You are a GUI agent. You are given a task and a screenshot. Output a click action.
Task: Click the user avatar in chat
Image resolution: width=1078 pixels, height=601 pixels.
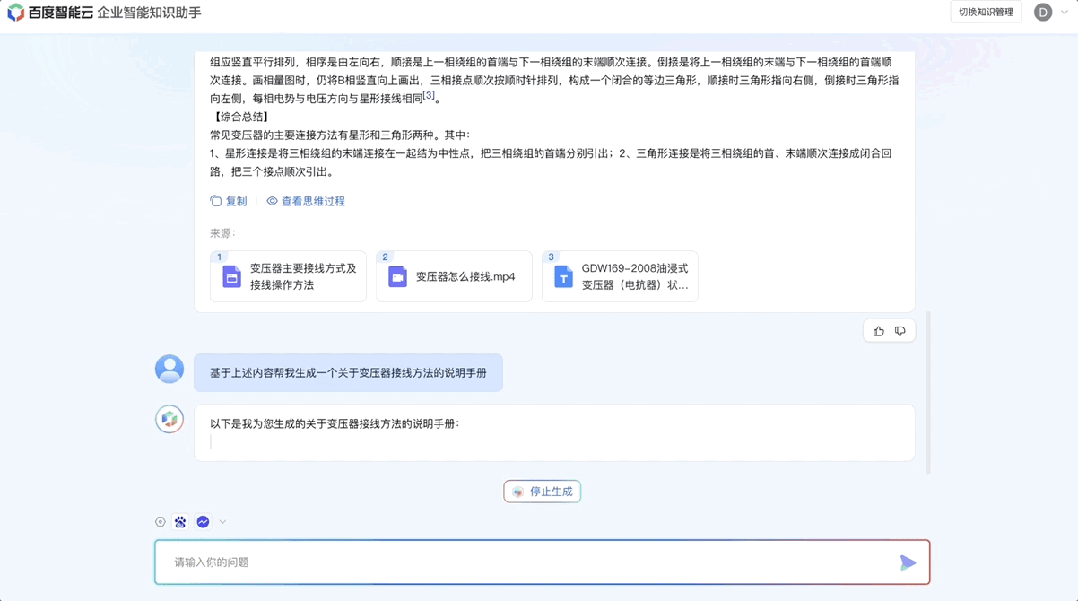(169, 369)
